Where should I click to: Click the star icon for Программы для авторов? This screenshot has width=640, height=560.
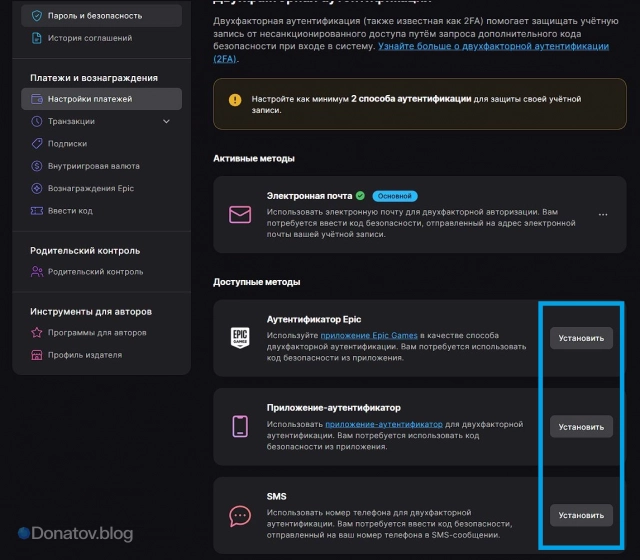click(37, 332)
